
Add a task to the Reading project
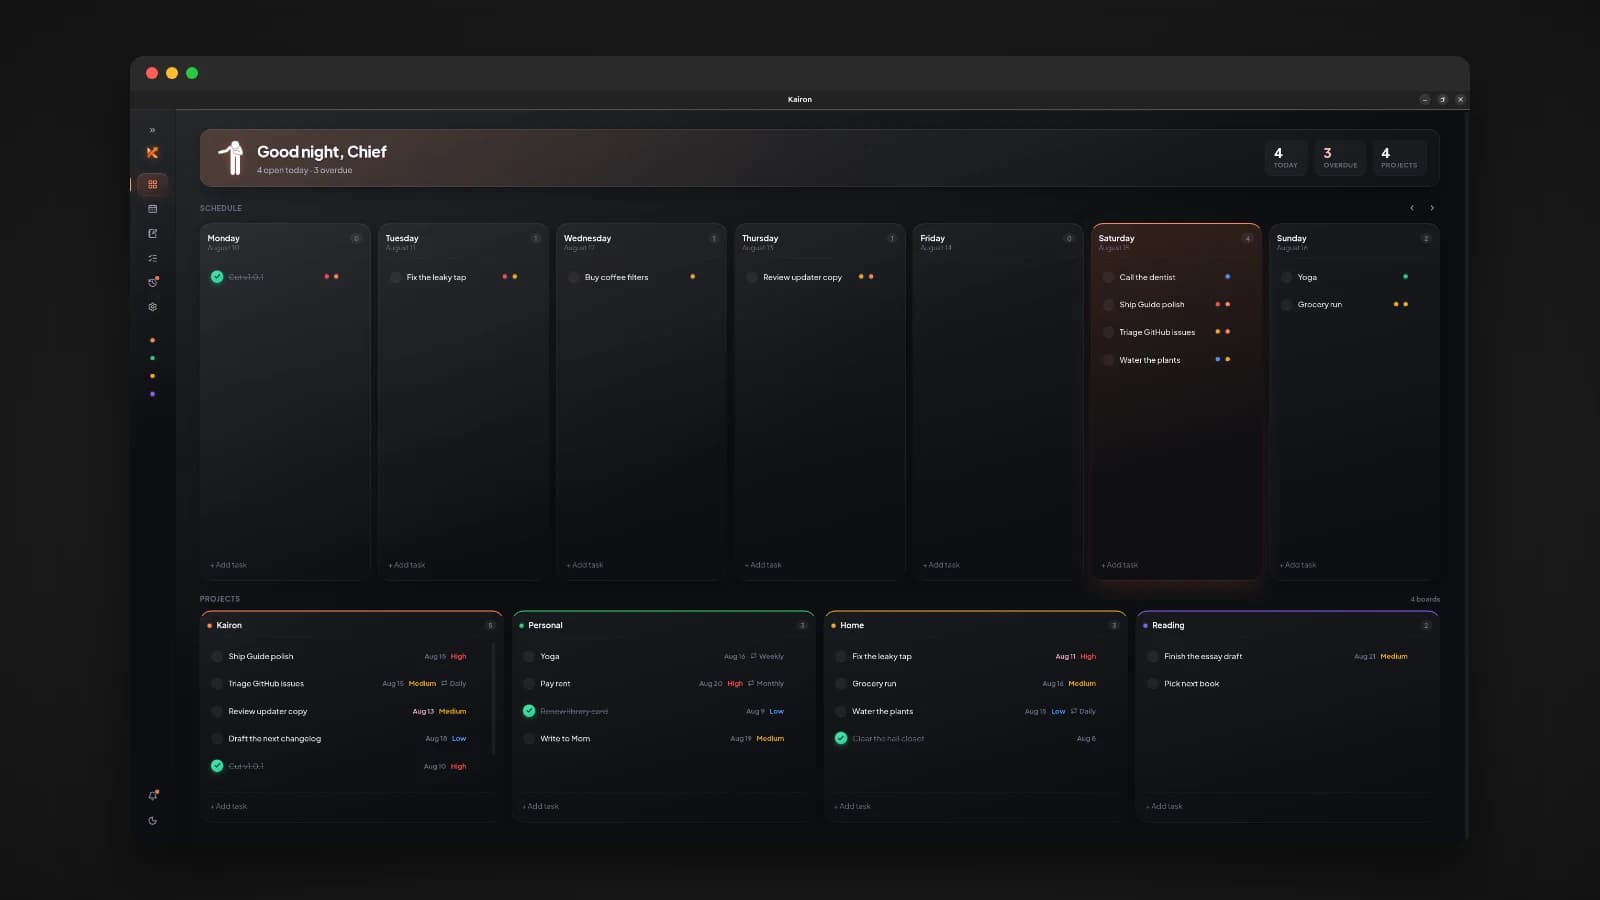tap(1164, 806)
